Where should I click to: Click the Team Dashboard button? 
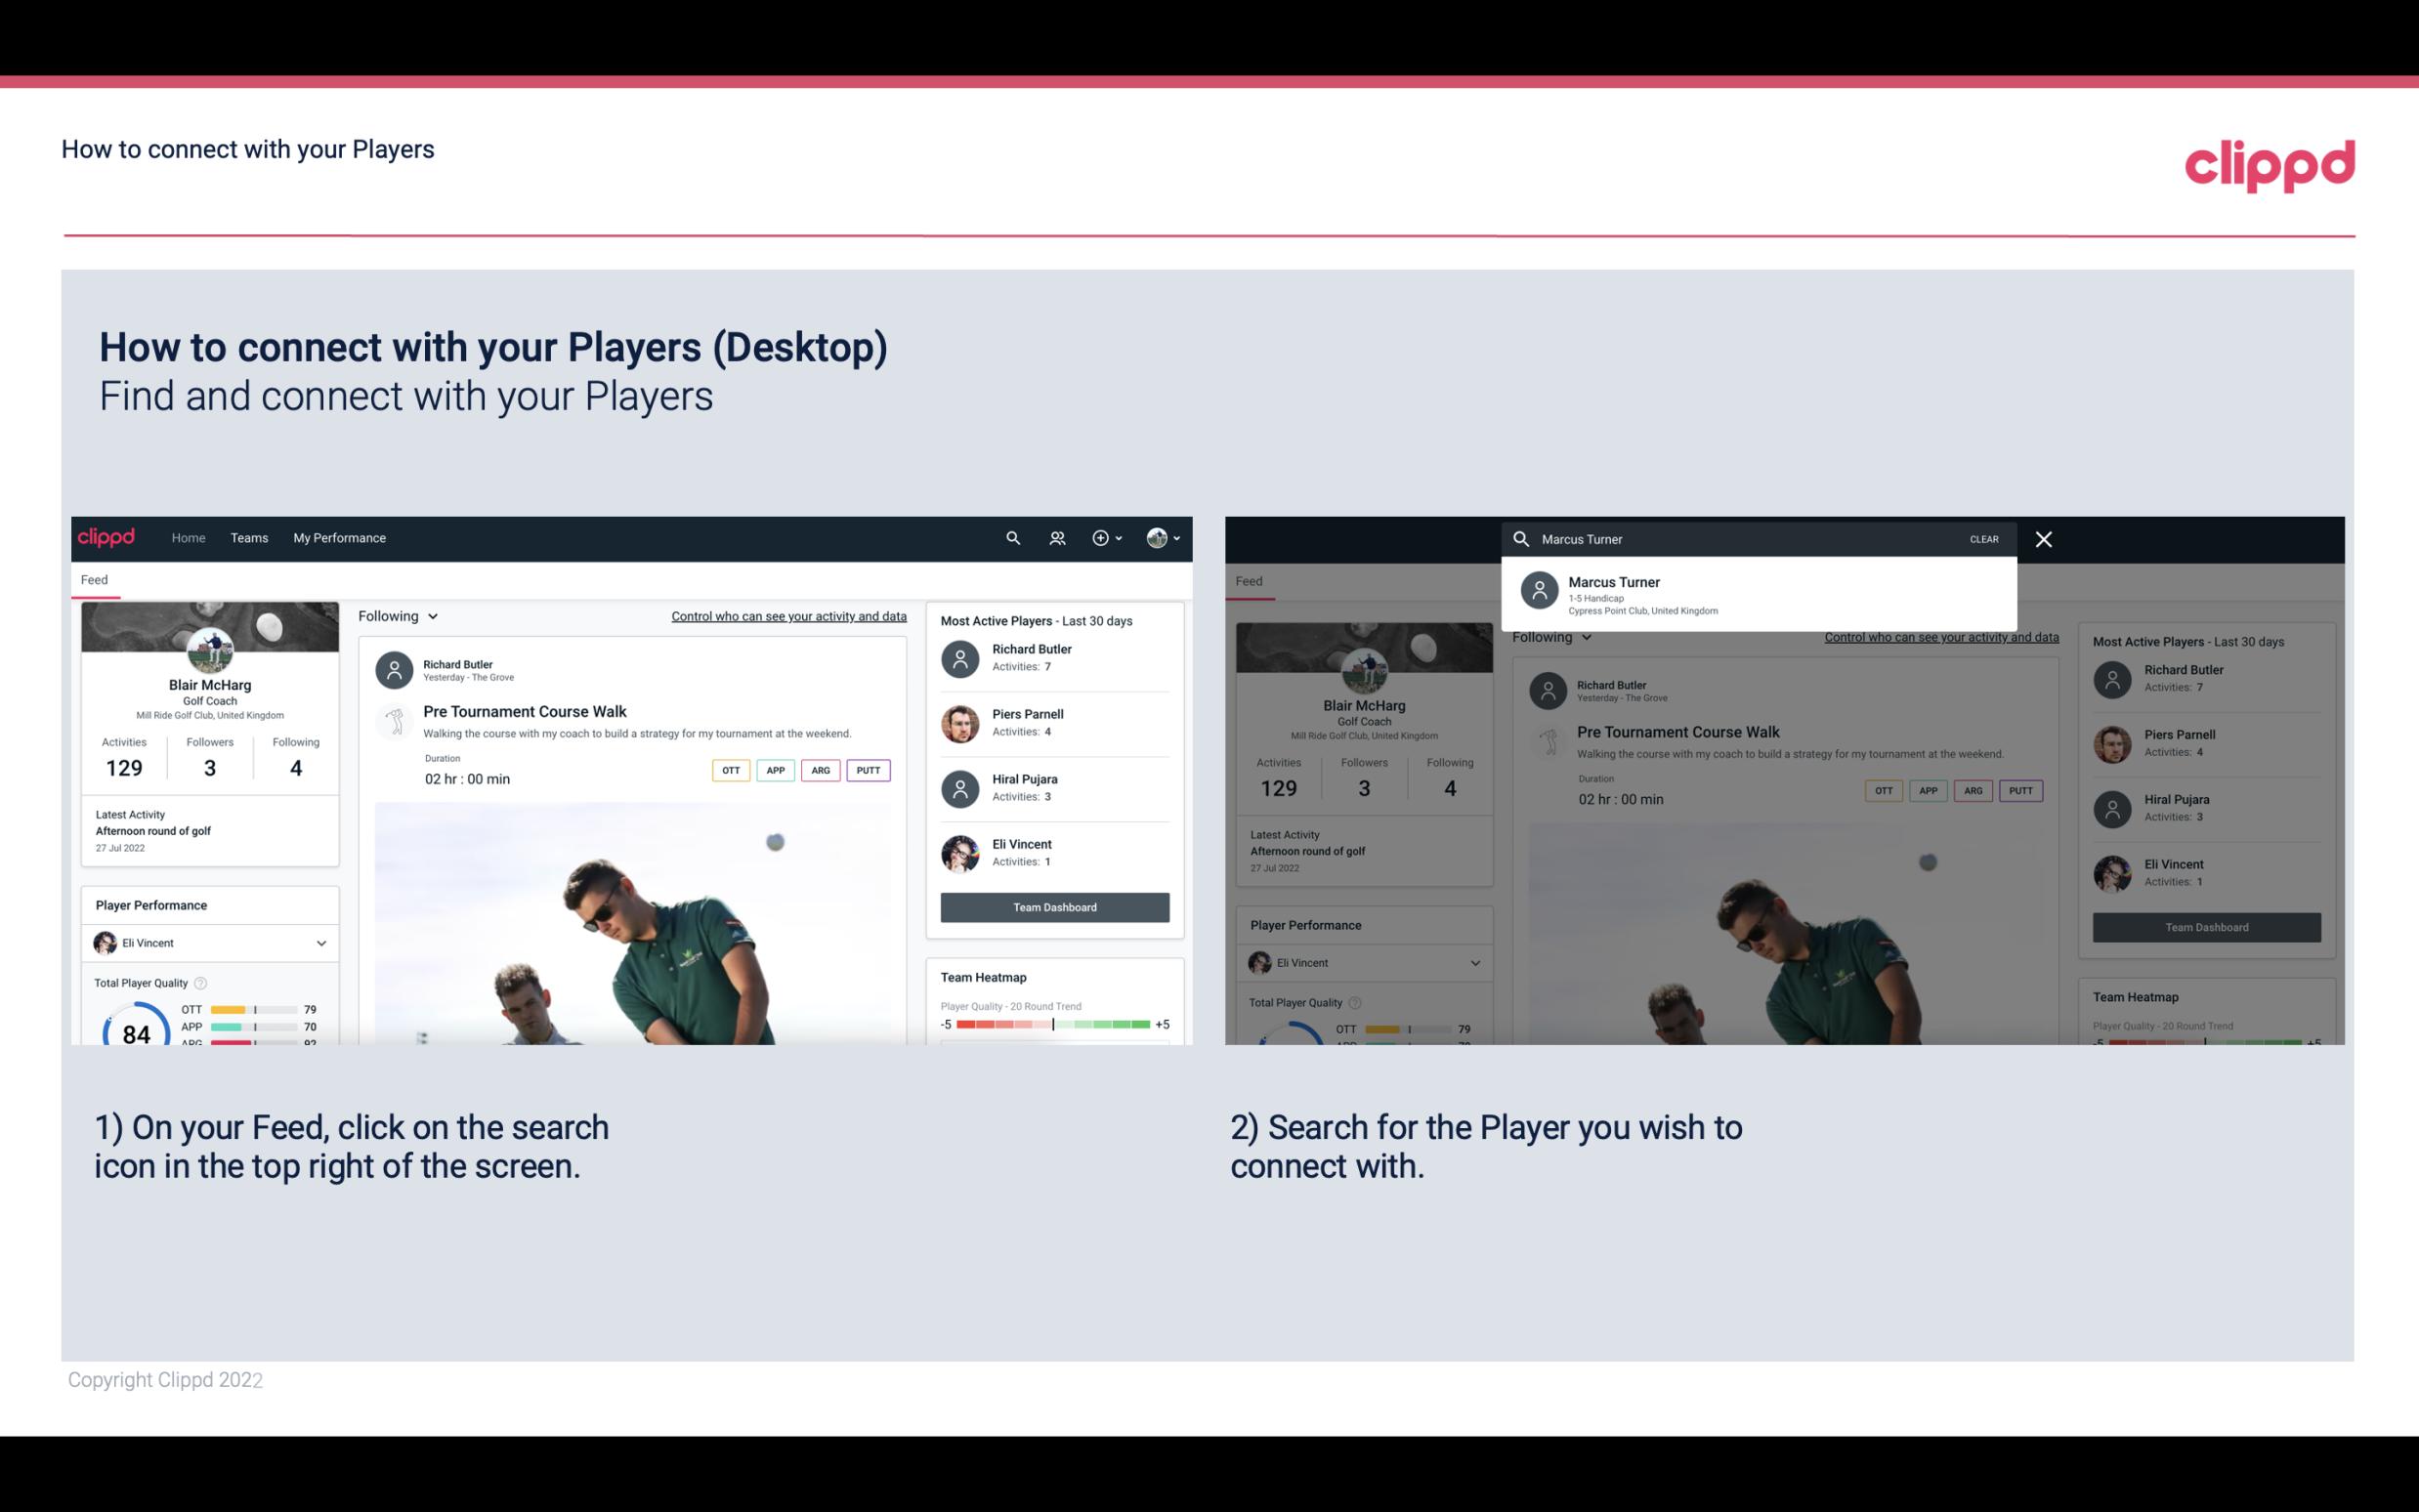(1053, 905)
